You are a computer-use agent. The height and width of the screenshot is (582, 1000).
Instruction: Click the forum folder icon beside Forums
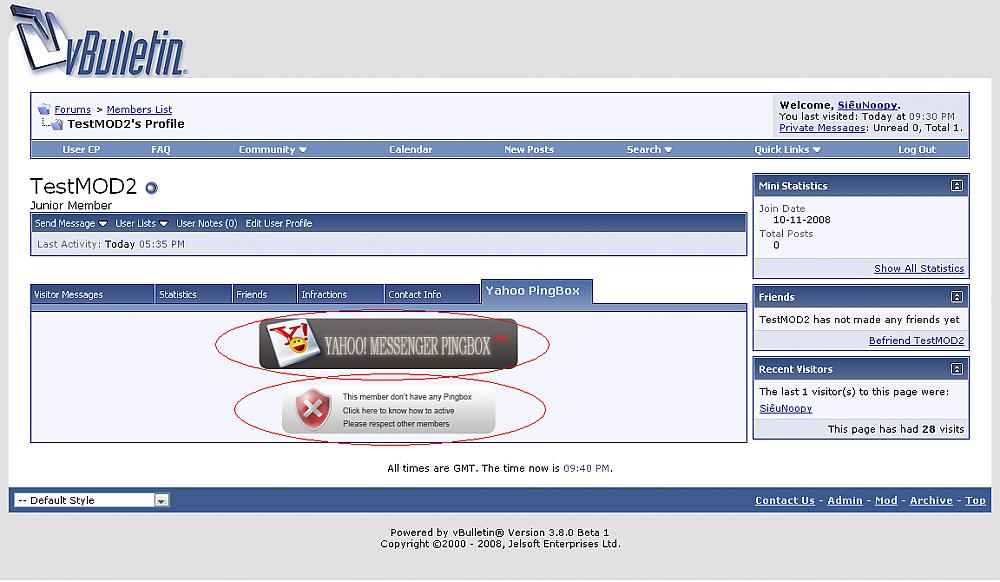(x=44, y=110)
